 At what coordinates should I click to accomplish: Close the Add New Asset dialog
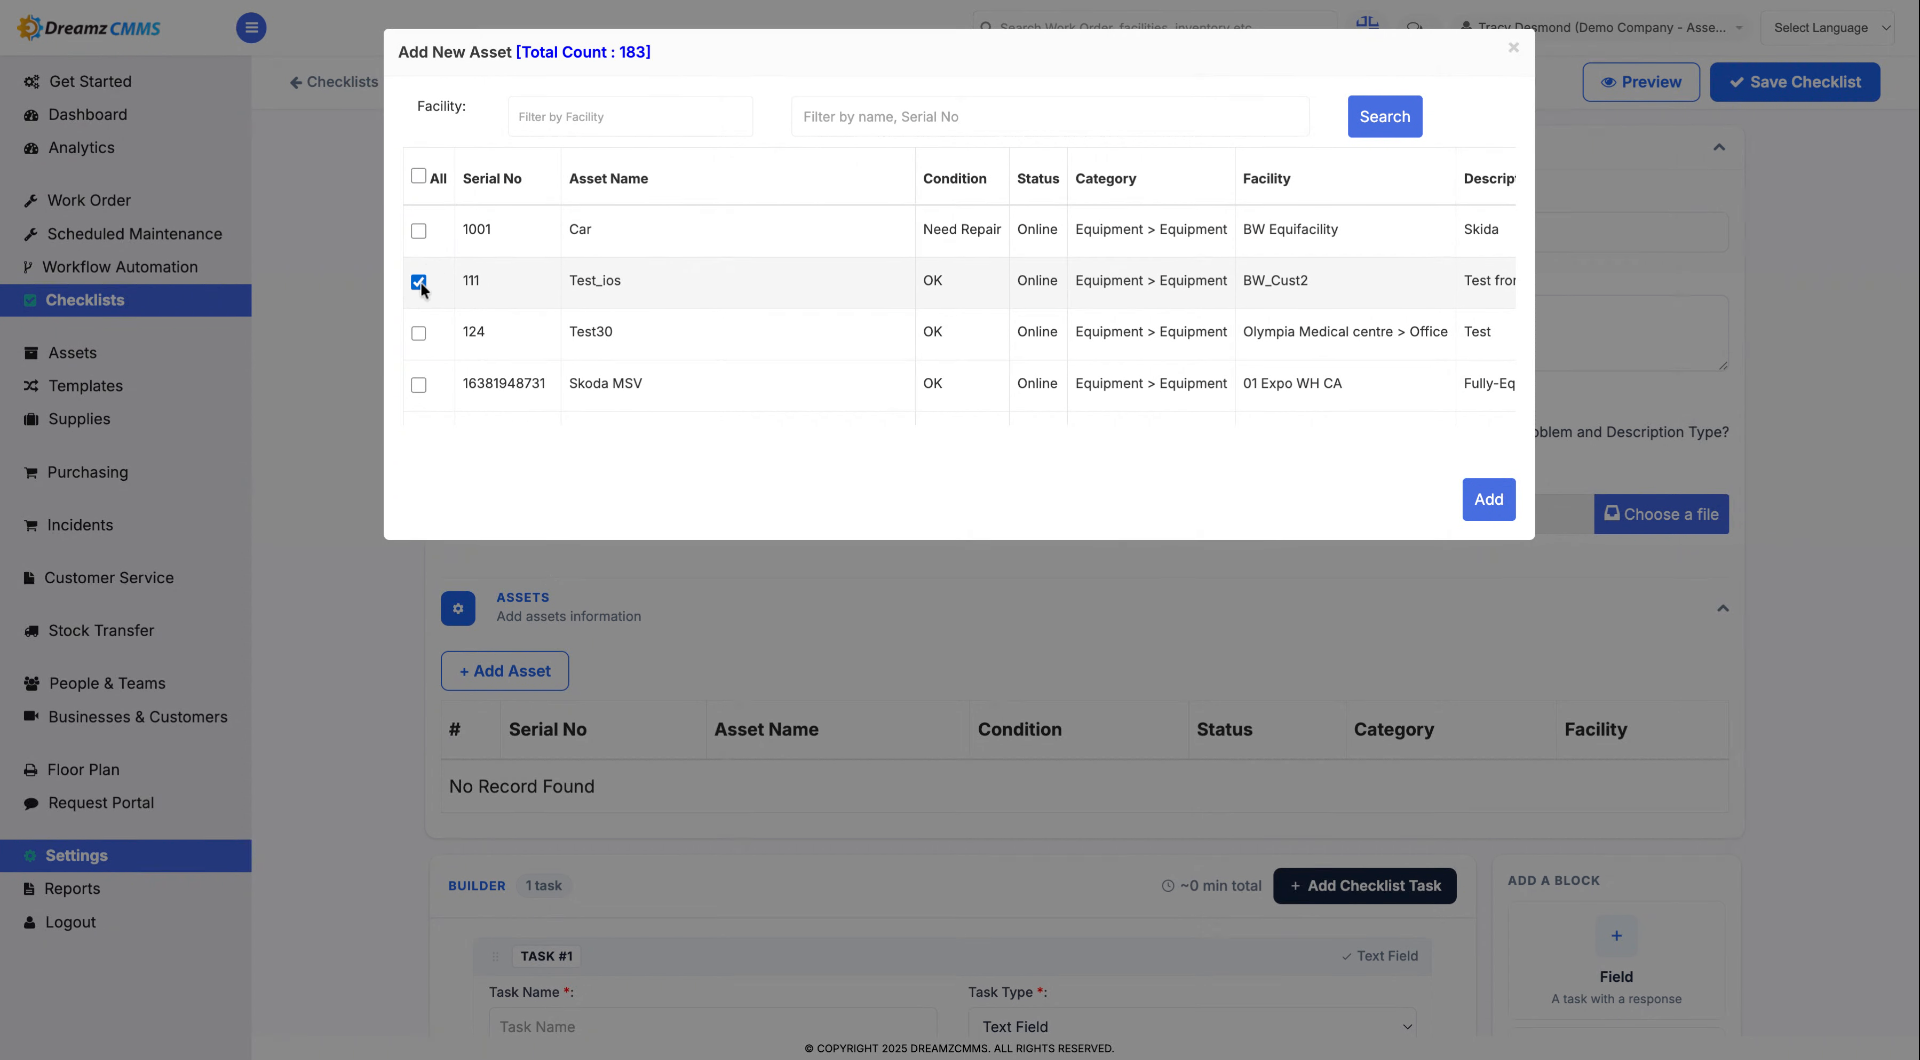[1513, 48]
